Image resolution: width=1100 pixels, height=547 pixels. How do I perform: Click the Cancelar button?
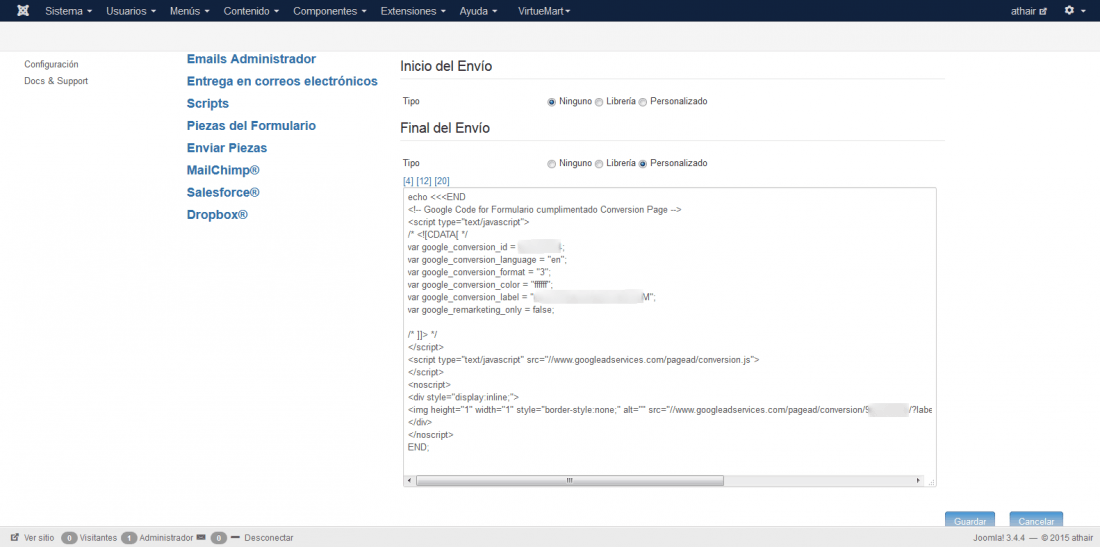pyautogui.click(x=1036, y=520)
